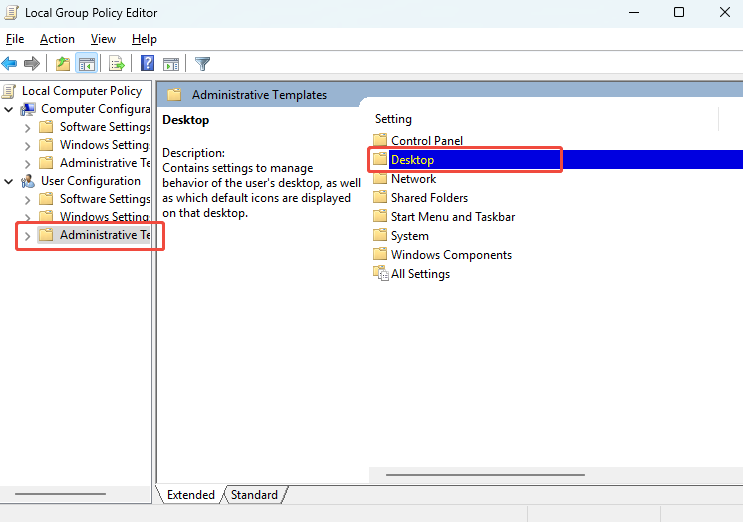743x522 pixels.
Task: Open Help via the blue question-mark icon
Action: pos(147,64)
